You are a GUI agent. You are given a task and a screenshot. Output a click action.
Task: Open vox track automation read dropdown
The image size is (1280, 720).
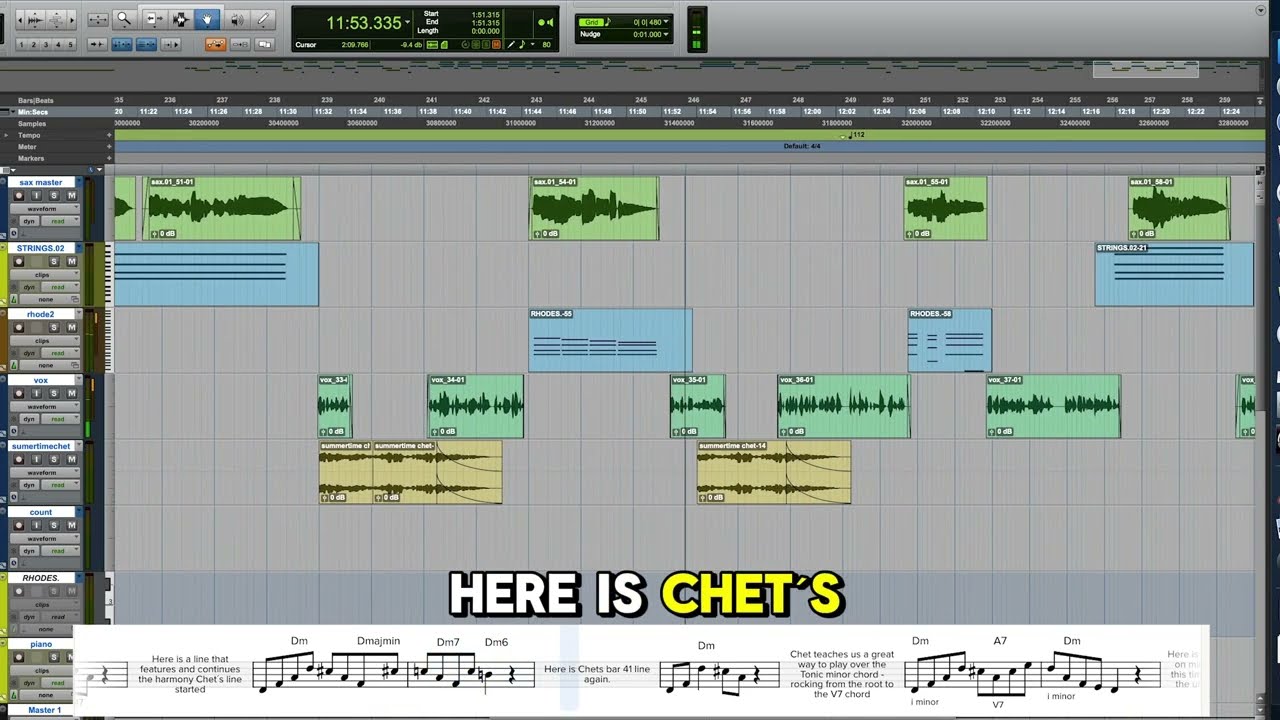(x=61, y=419)
